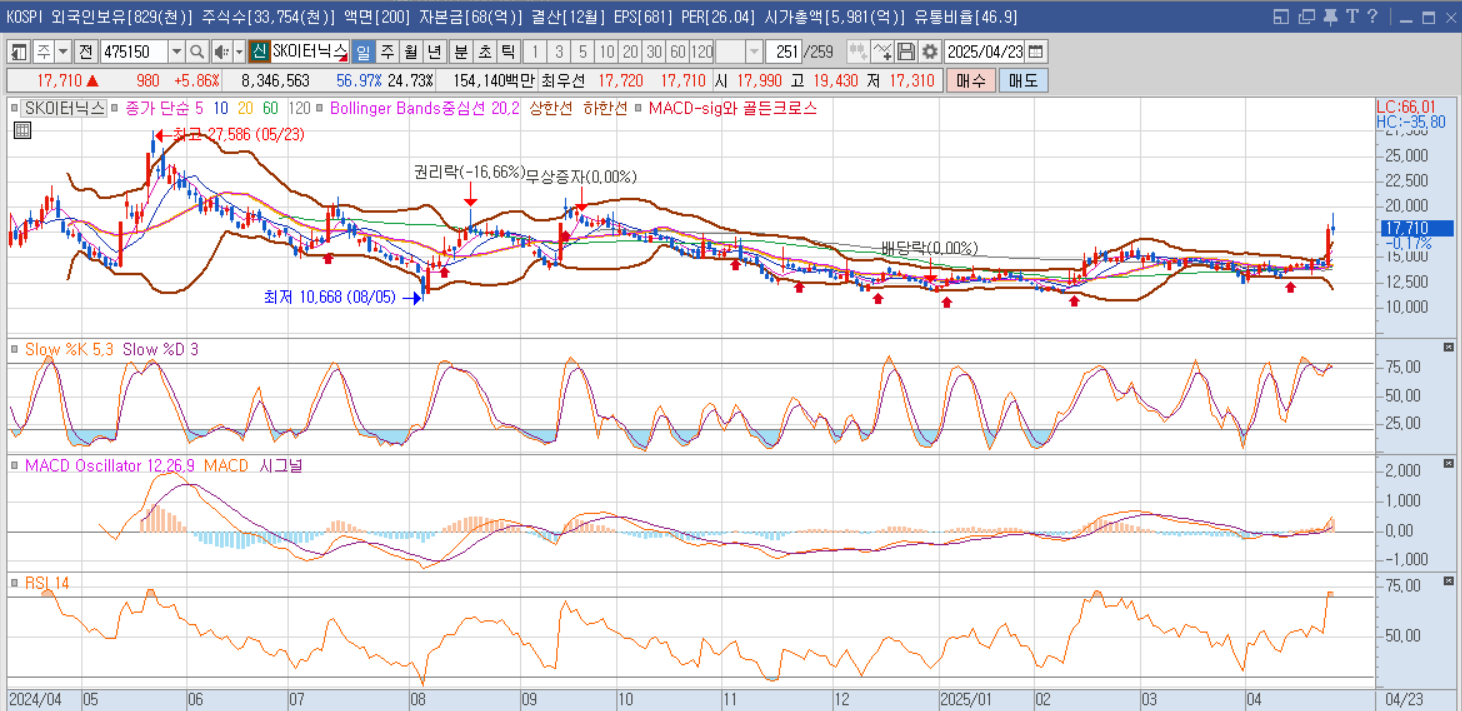
Task: Click the window layout icon left of duplicate icon
Action: point(1283,17)
